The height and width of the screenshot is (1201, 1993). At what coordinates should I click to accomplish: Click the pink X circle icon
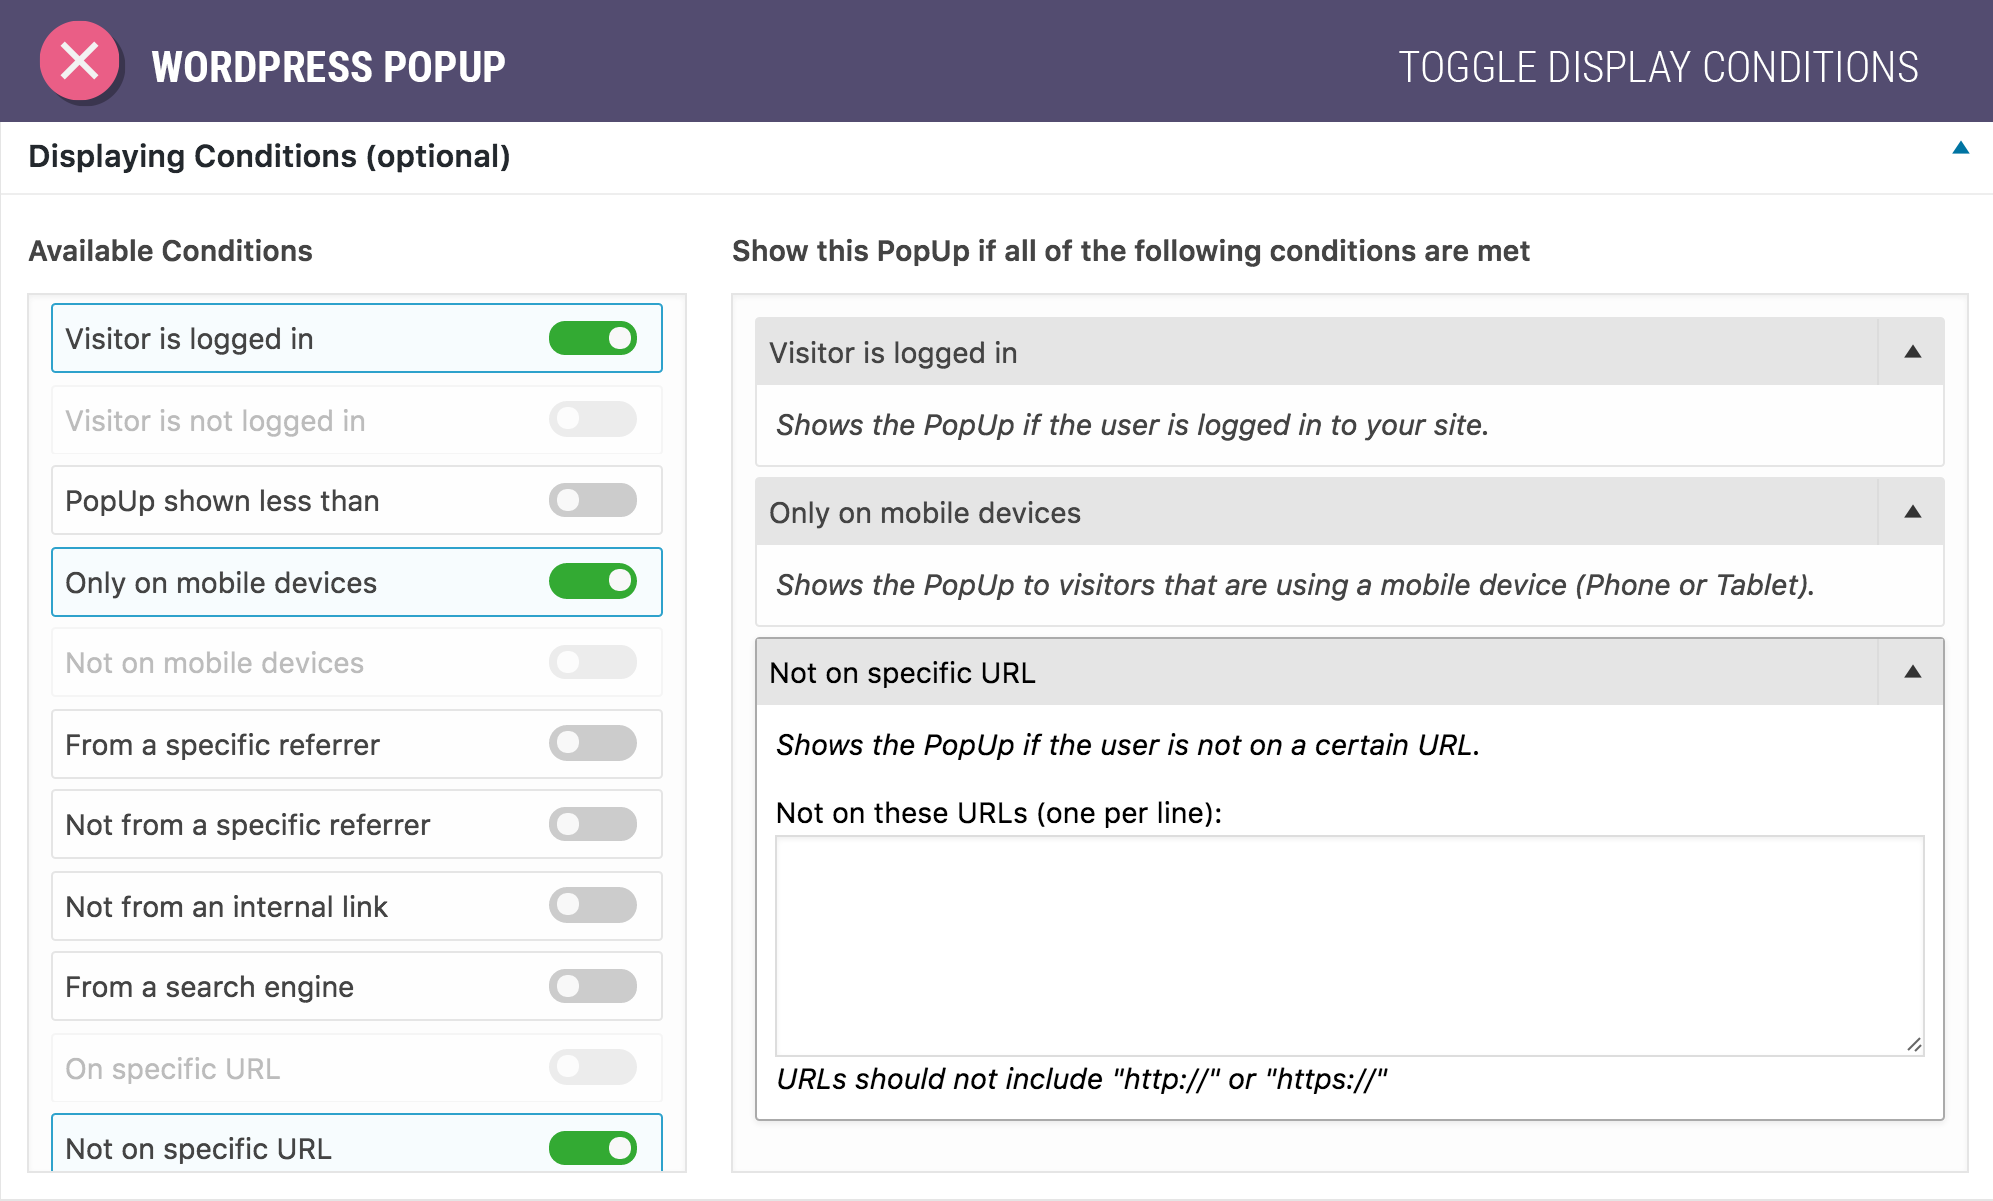click(80, 61)
